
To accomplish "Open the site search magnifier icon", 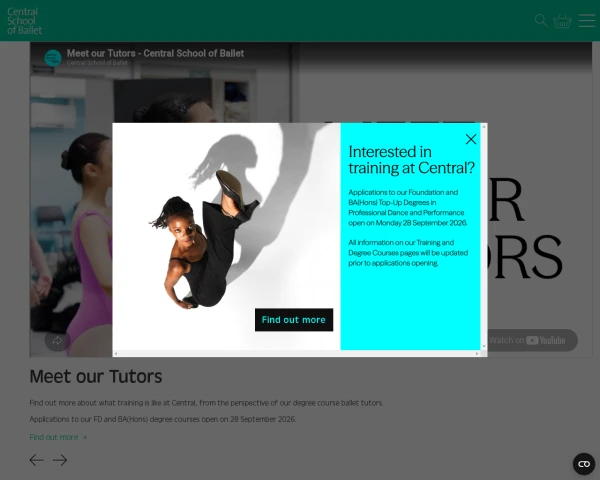I will pos(541,20).
